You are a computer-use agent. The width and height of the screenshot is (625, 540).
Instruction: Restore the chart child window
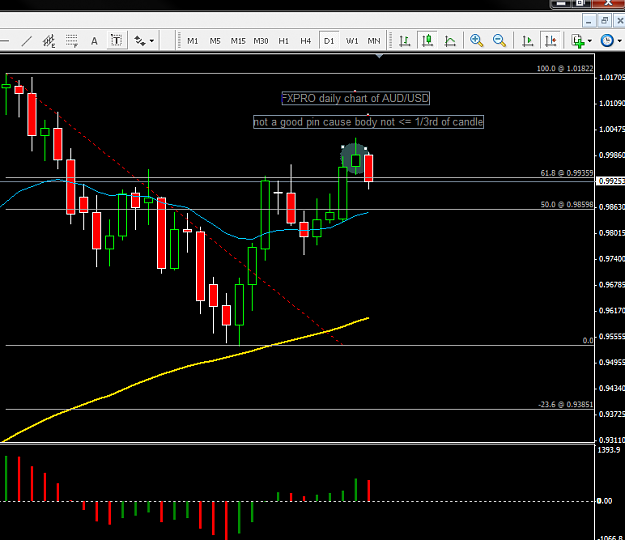[605, 20]
